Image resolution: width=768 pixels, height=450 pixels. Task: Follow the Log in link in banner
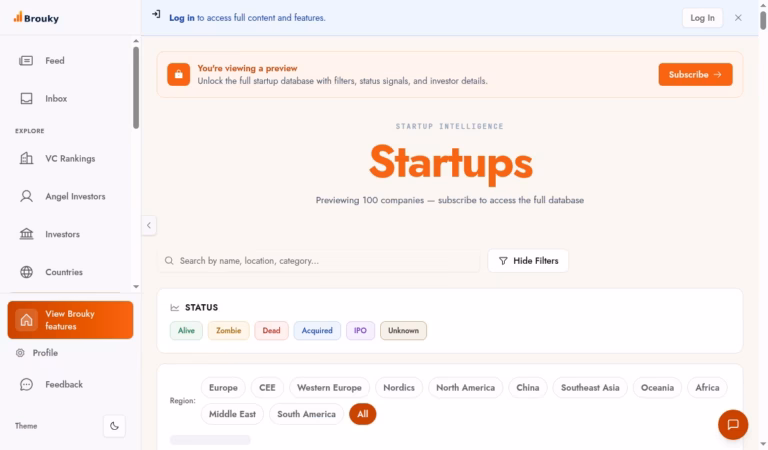[x=182, y=18]
